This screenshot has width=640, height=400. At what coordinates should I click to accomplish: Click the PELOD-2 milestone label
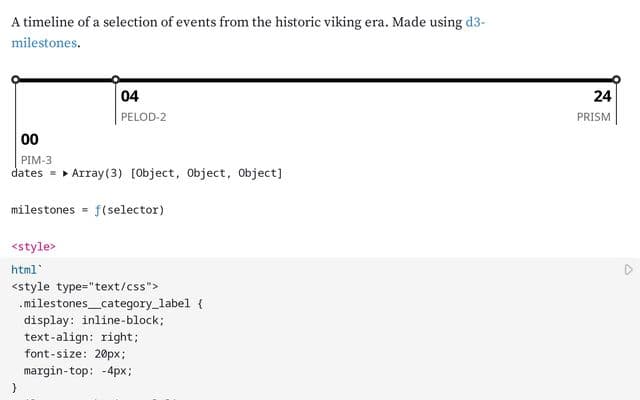point(143,117)
